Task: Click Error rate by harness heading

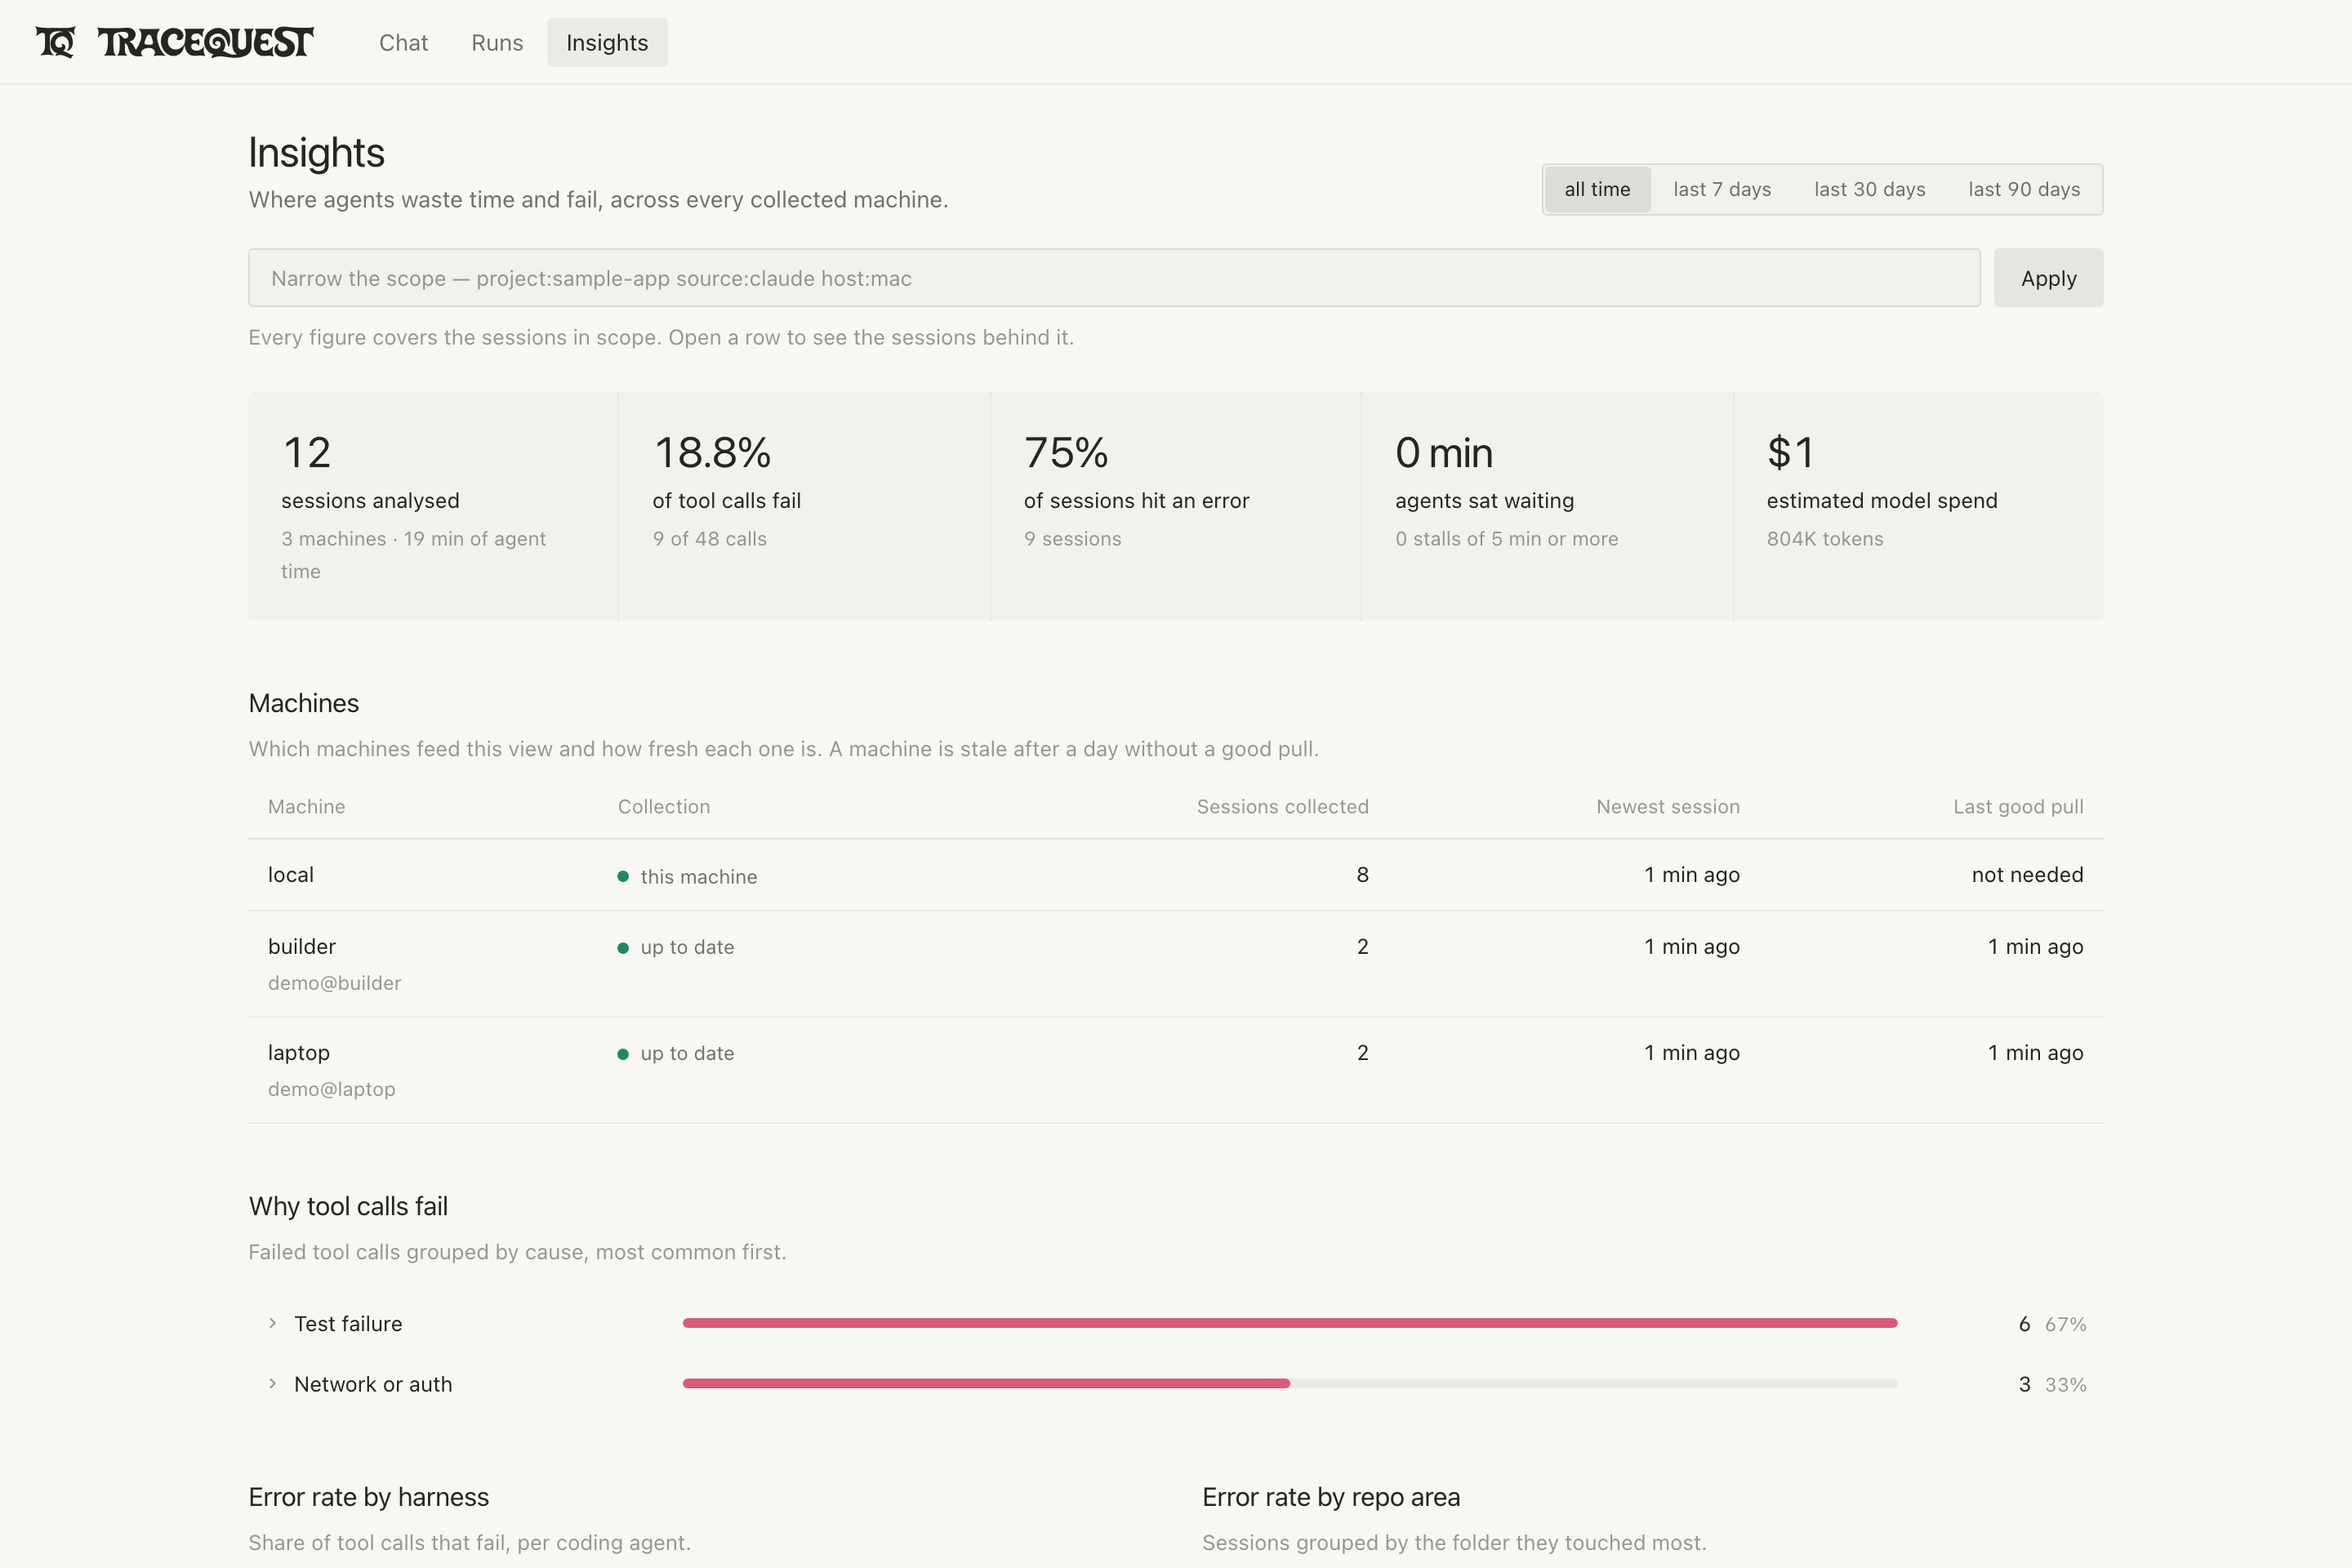Action: tap(369, 1497)
